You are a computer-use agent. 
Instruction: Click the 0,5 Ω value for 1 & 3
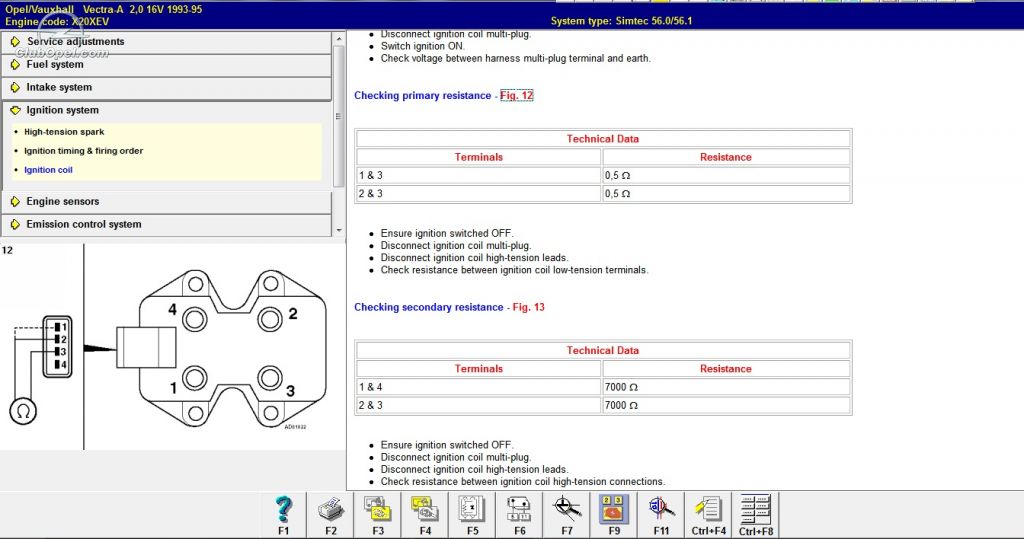[726, 175]
